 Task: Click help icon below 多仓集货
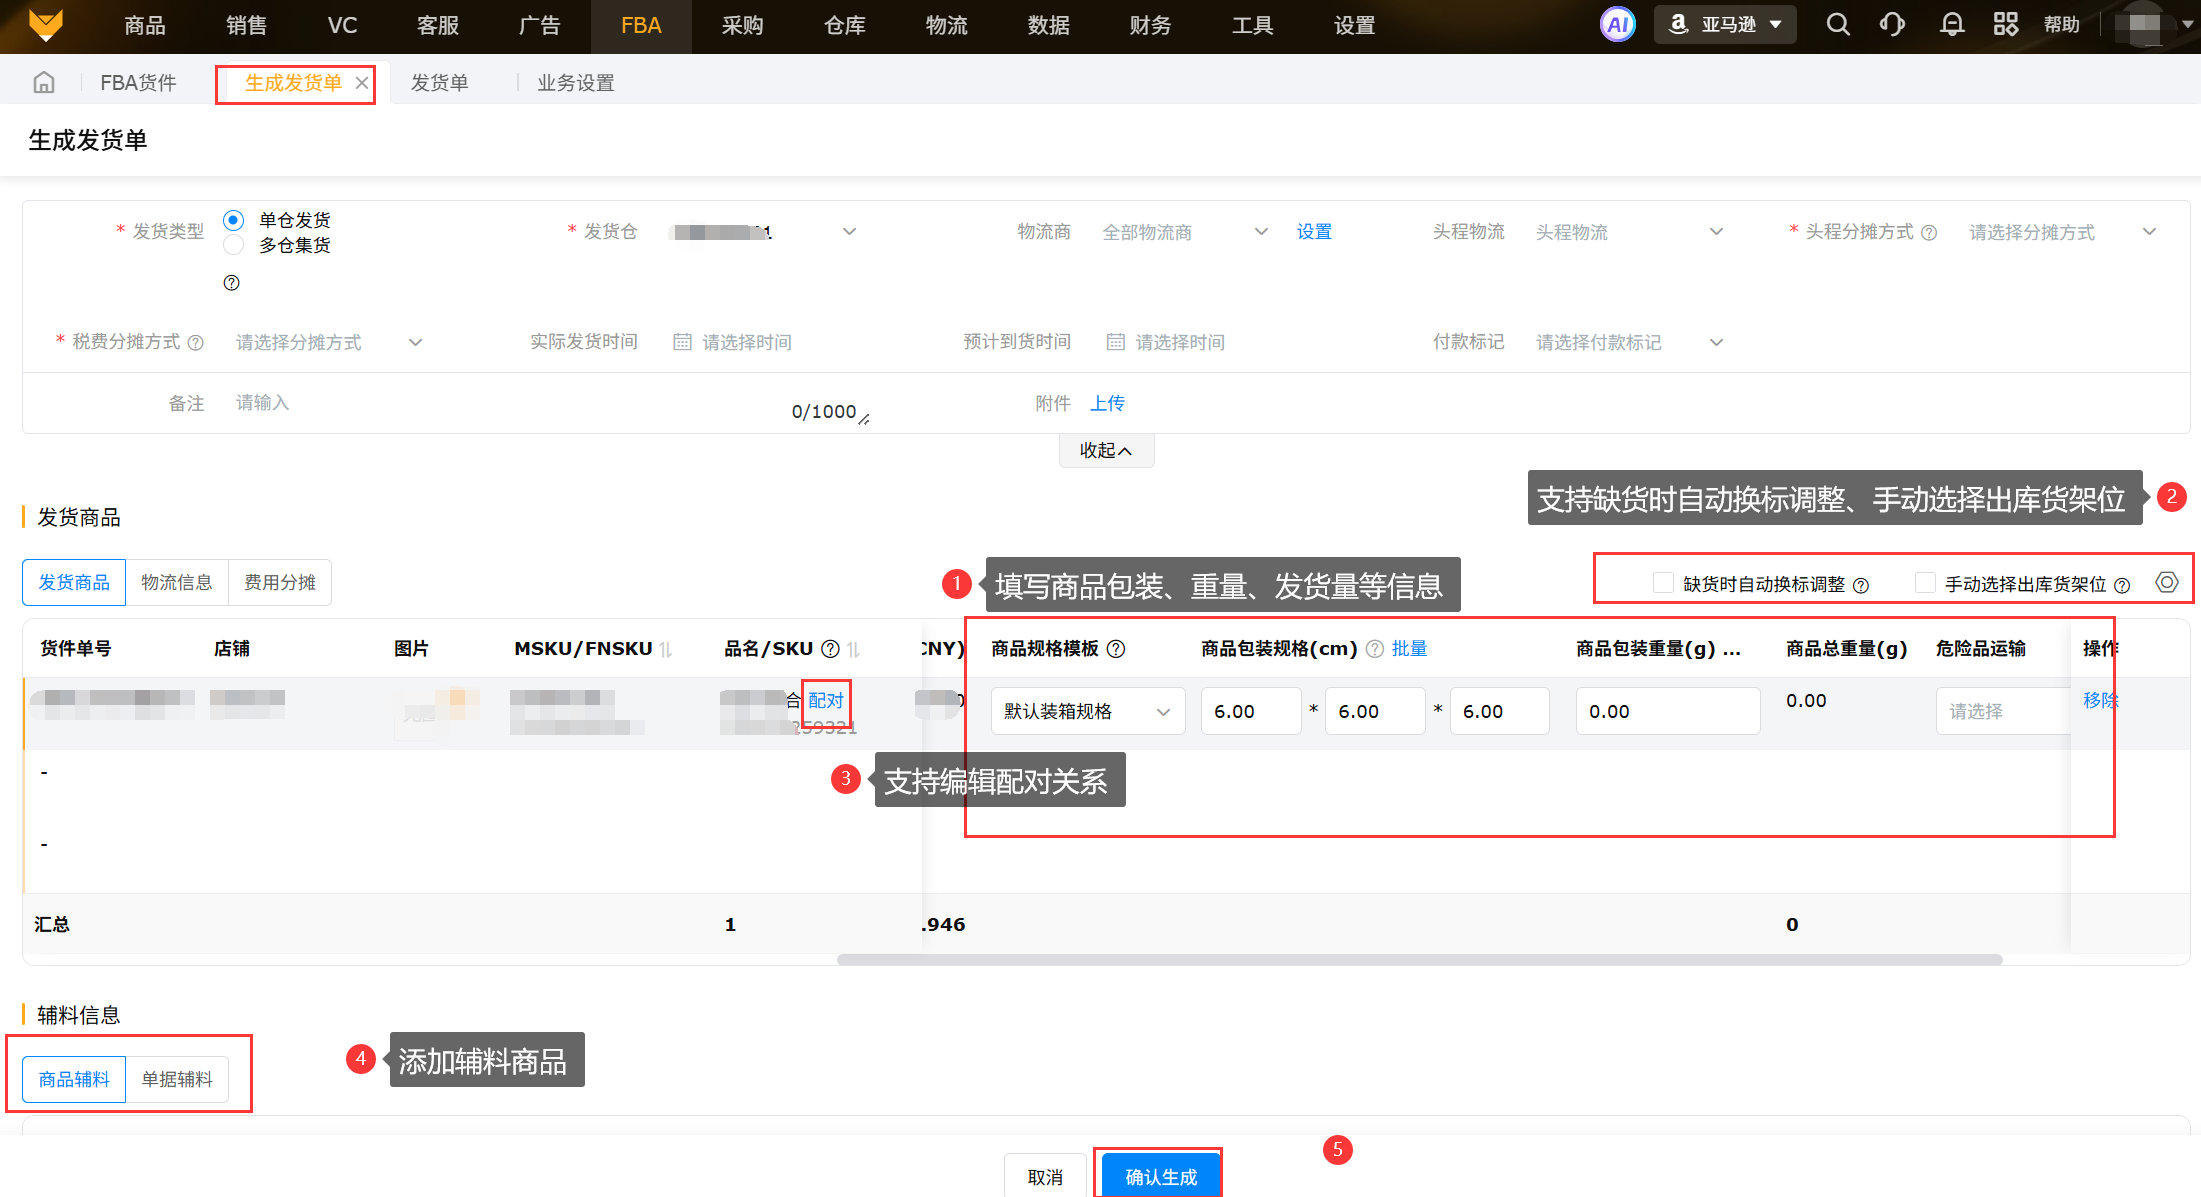click(x=232, y=283)
